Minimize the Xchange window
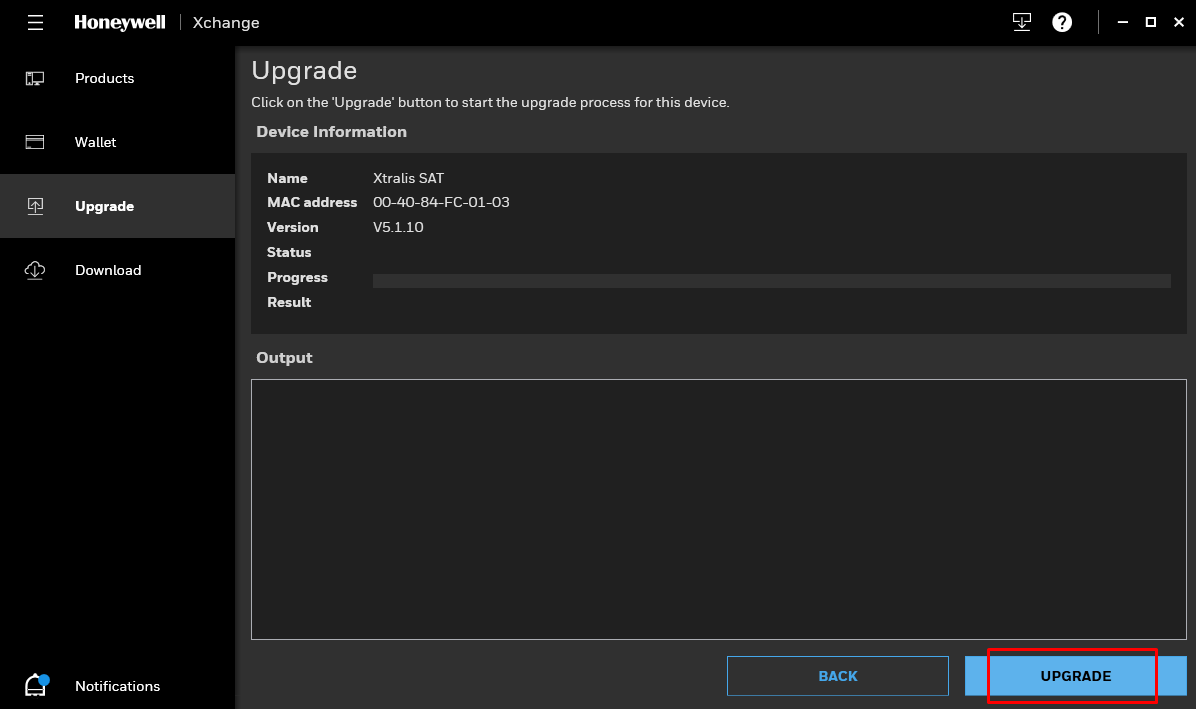 [1123, 22]
